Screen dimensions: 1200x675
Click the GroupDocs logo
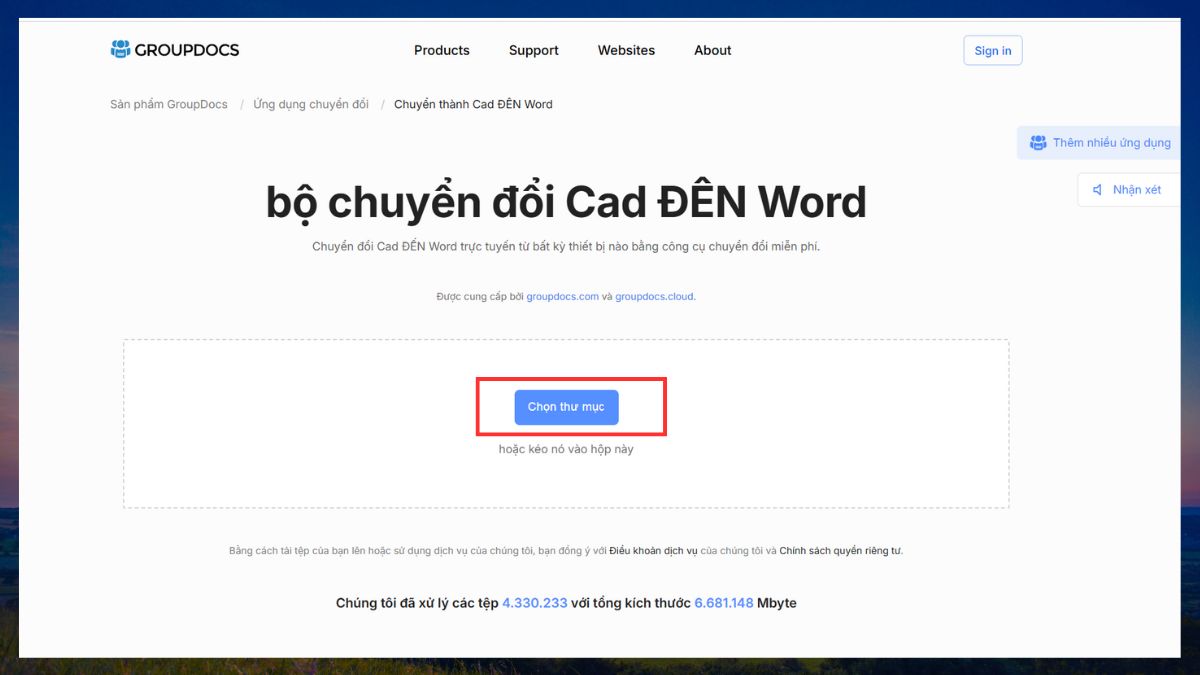click(175, 50)
